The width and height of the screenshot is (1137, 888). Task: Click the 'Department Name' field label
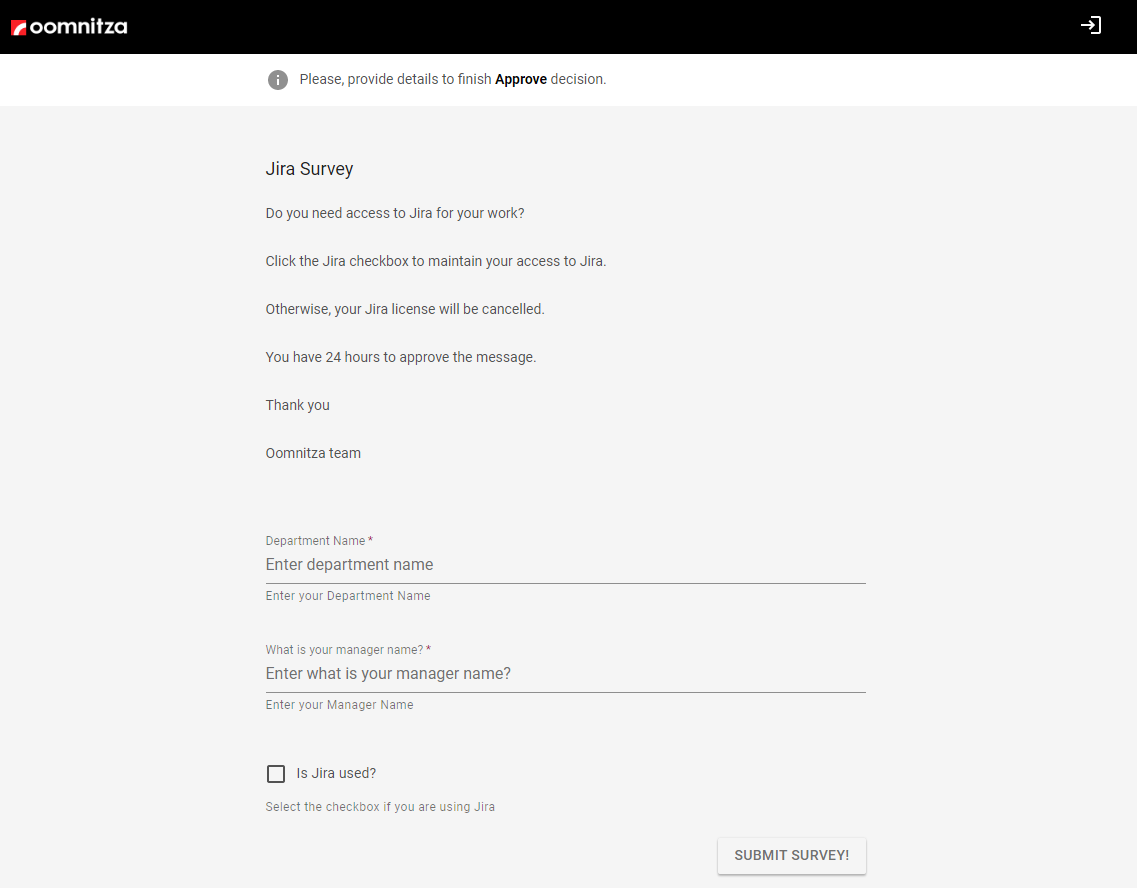pos(315,541)
